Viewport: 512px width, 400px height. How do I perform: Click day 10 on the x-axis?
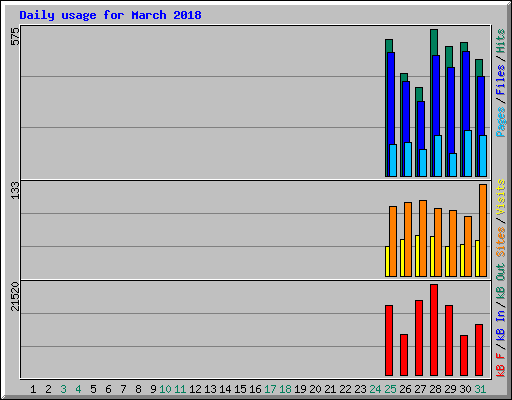pos(165,389)
